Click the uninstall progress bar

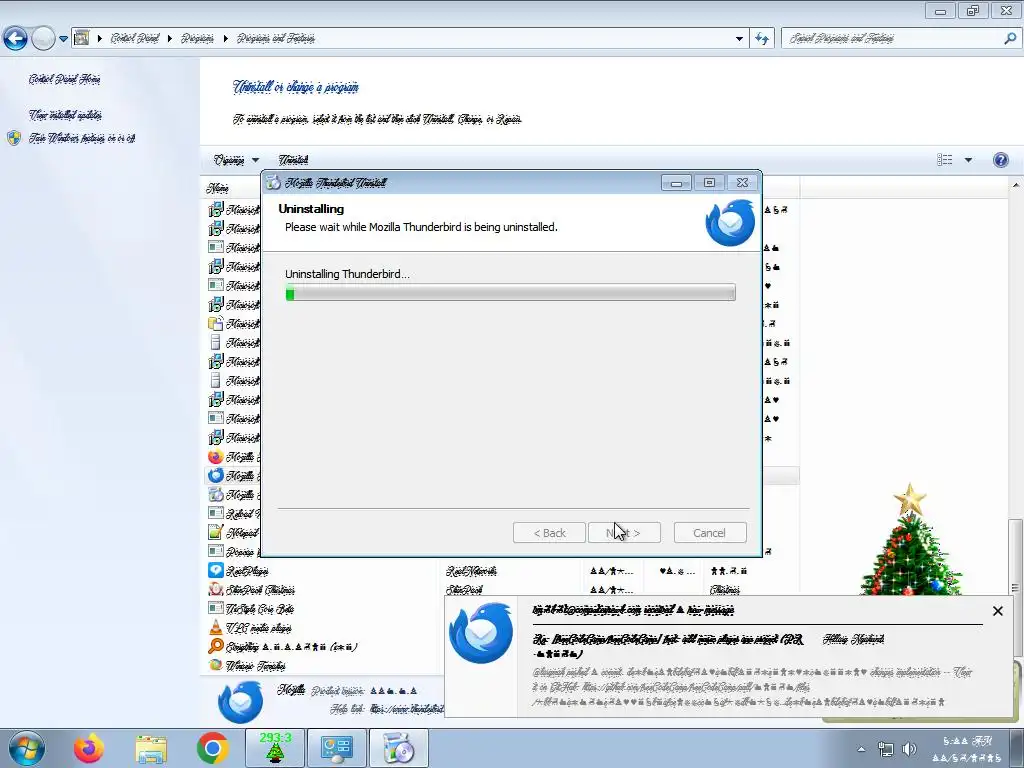510,293
